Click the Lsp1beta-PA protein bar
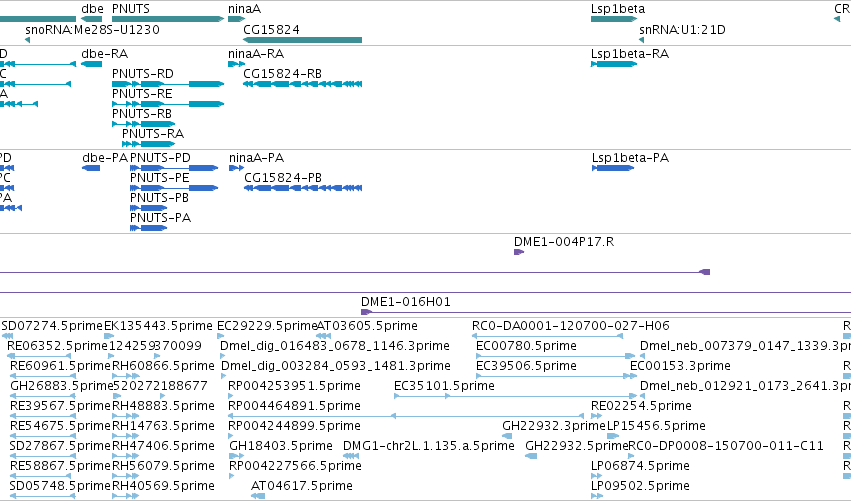 coord(613,168)
